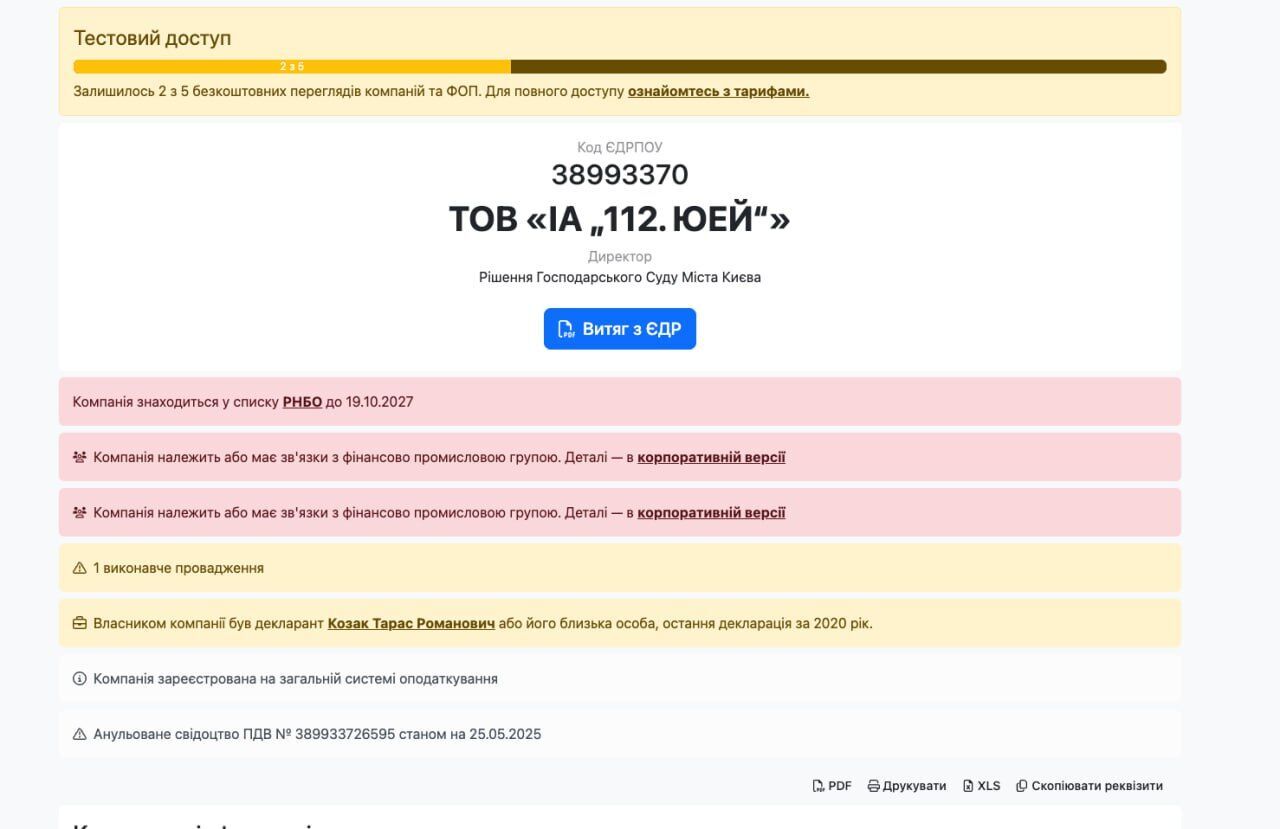The width and height of the screenshot is (1280, 829).
Task: Click the Витяг з ЄДР button
Action: pyautogui.click(x=620, y=329)
